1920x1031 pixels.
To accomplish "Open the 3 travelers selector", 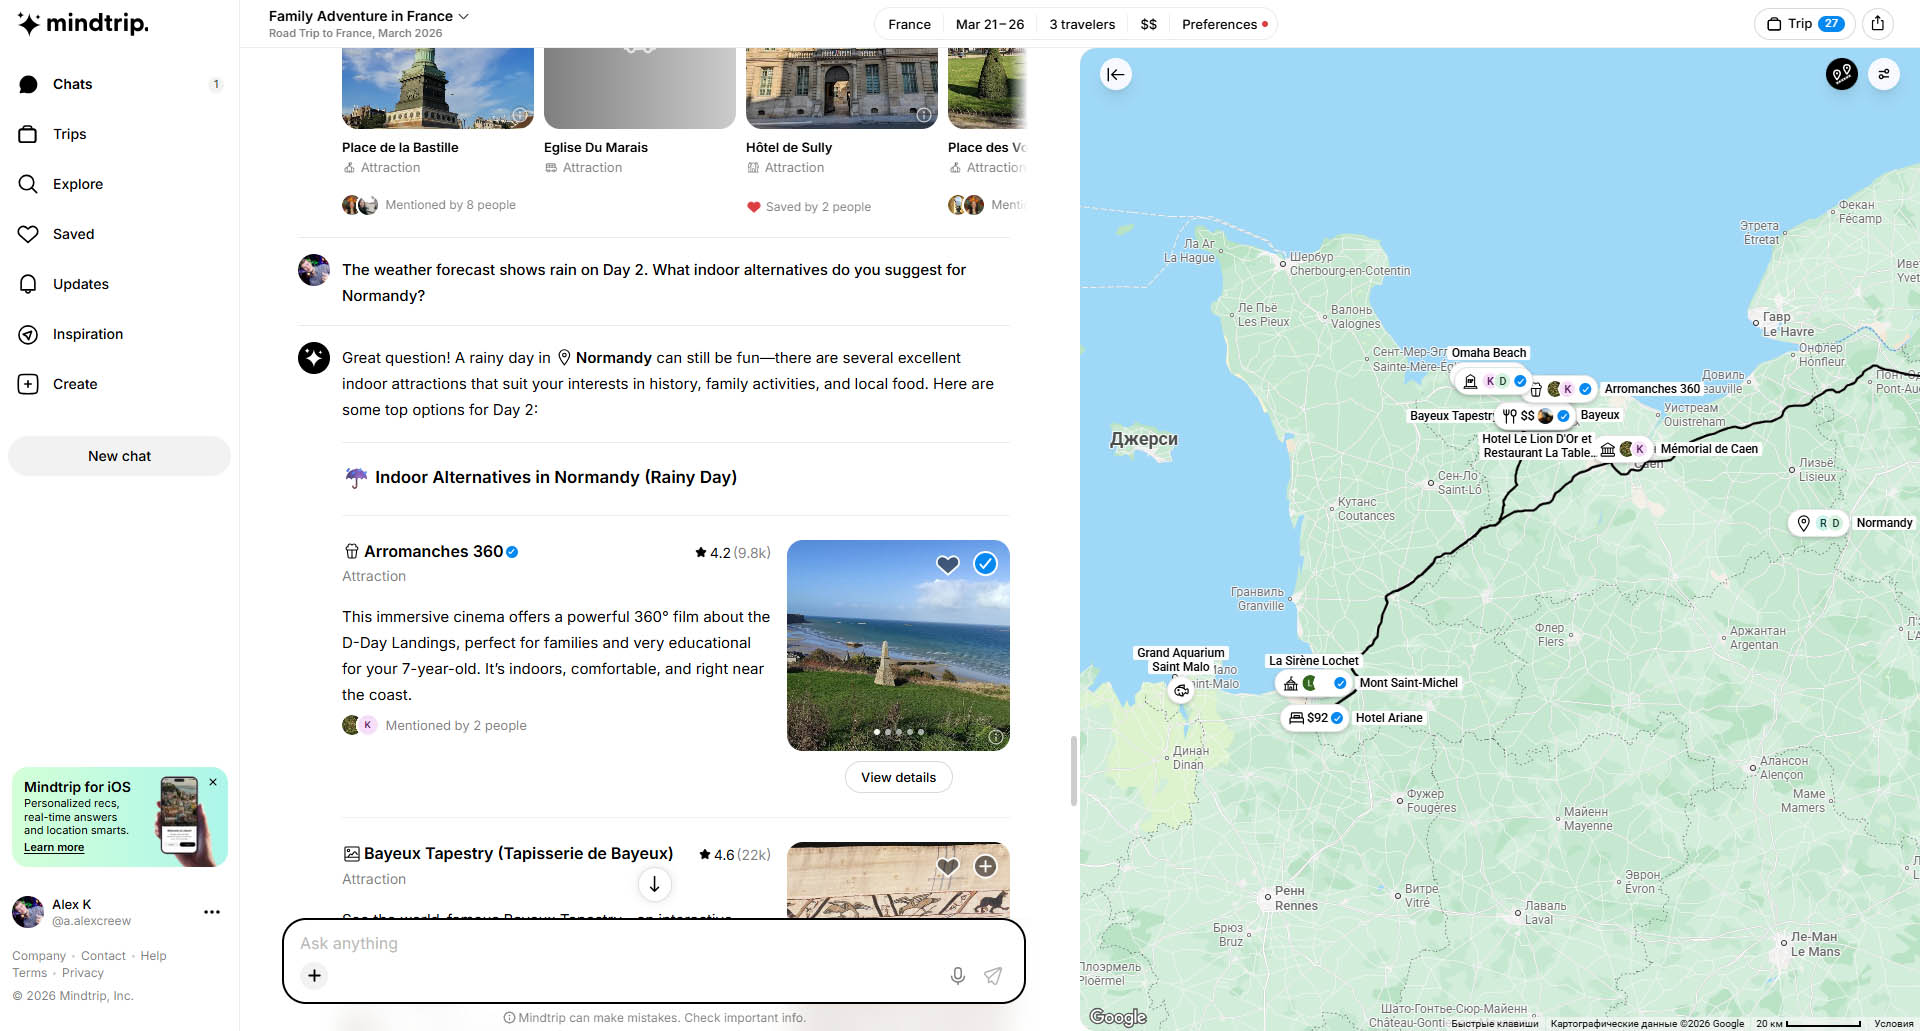I will (1081, 24).
